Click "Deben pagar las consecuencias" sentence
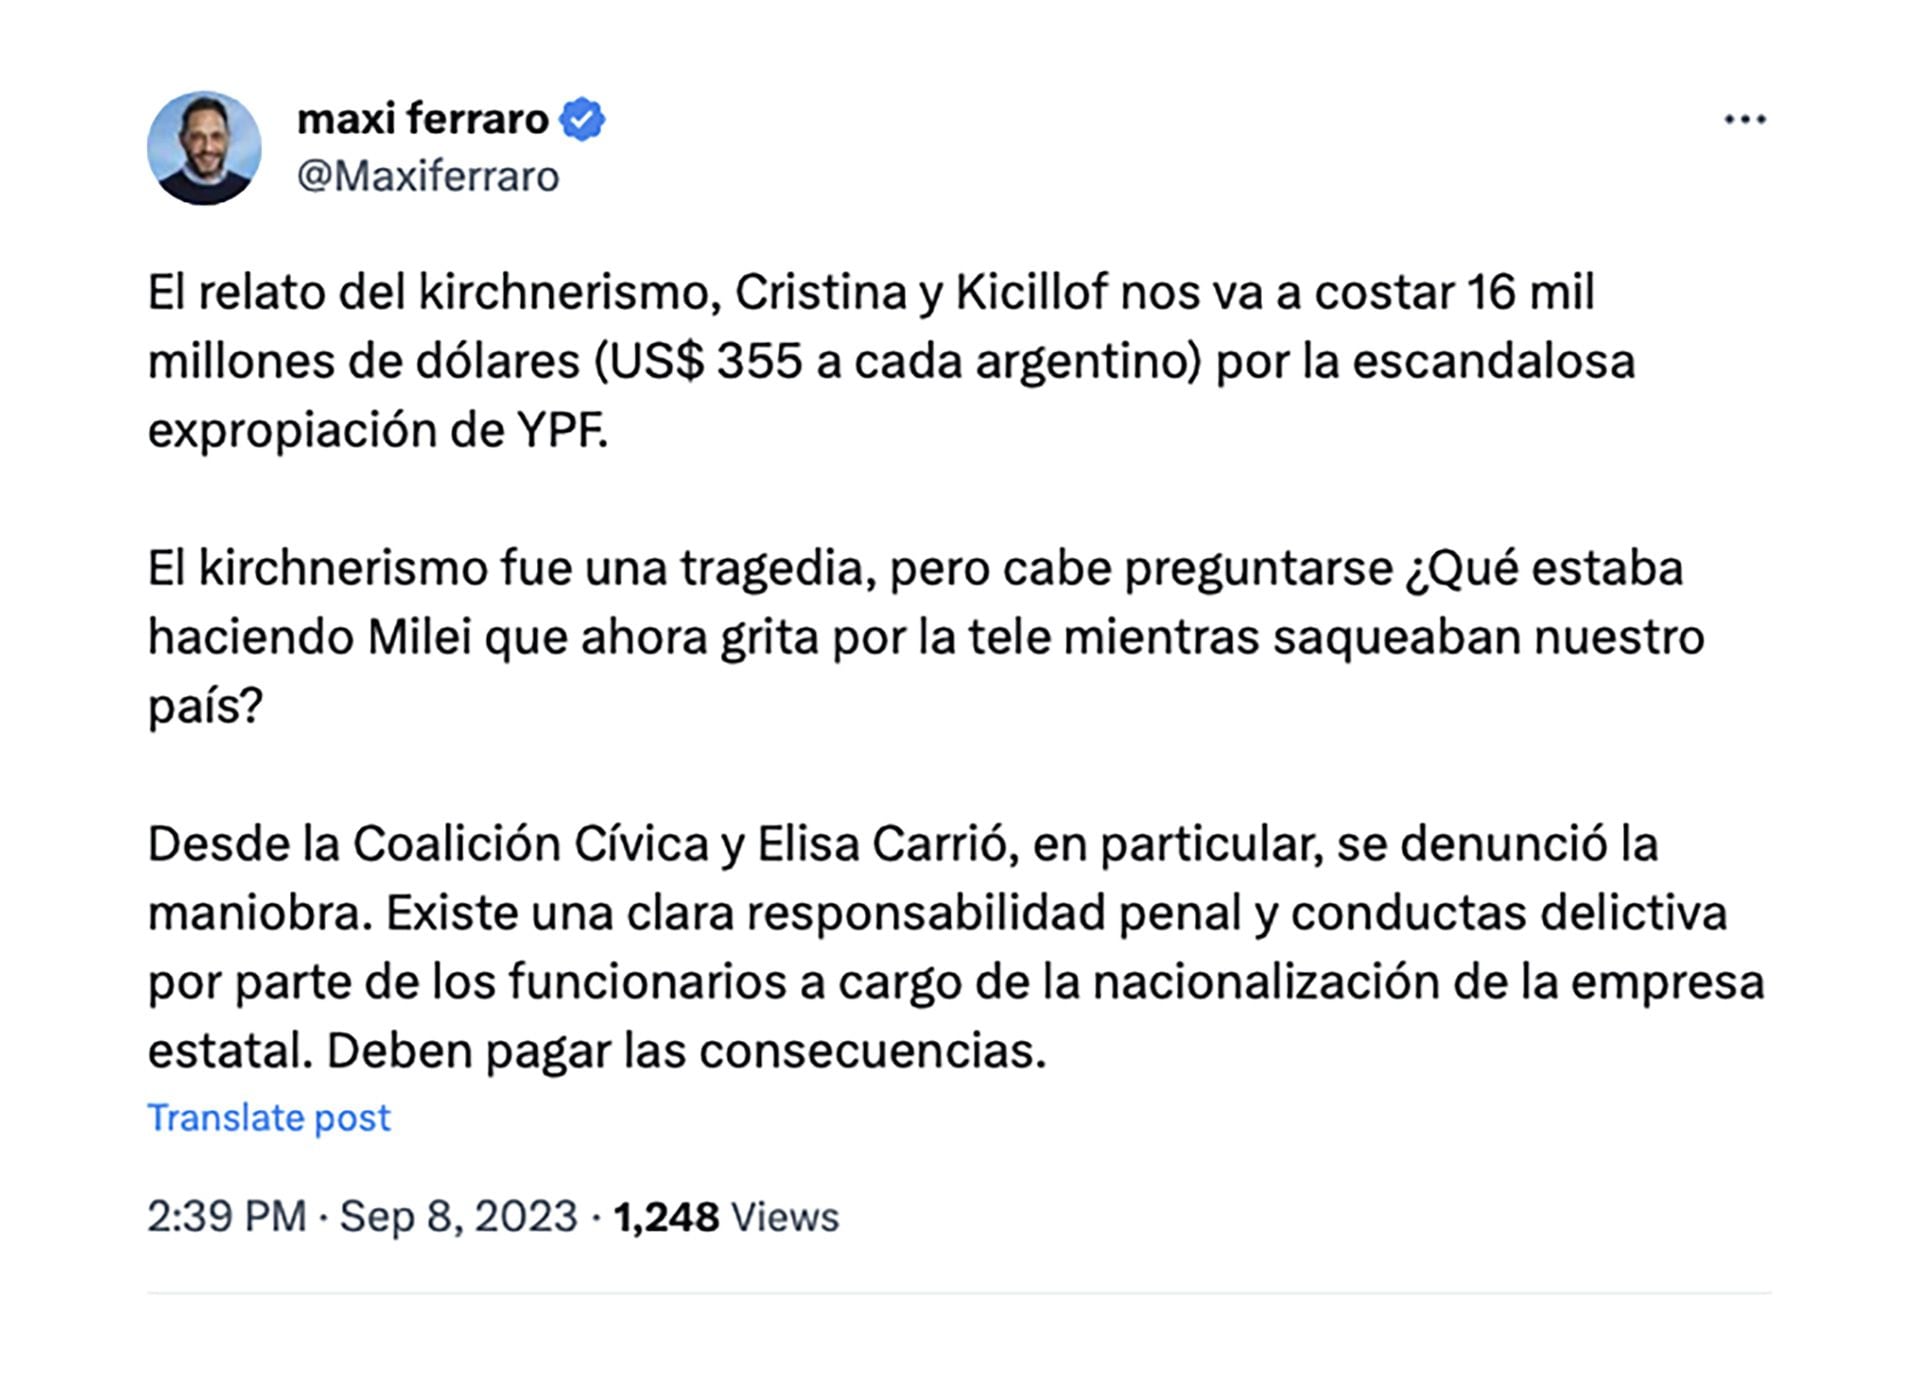Screen dimensions: 1920x1381 coord(686,1052)
